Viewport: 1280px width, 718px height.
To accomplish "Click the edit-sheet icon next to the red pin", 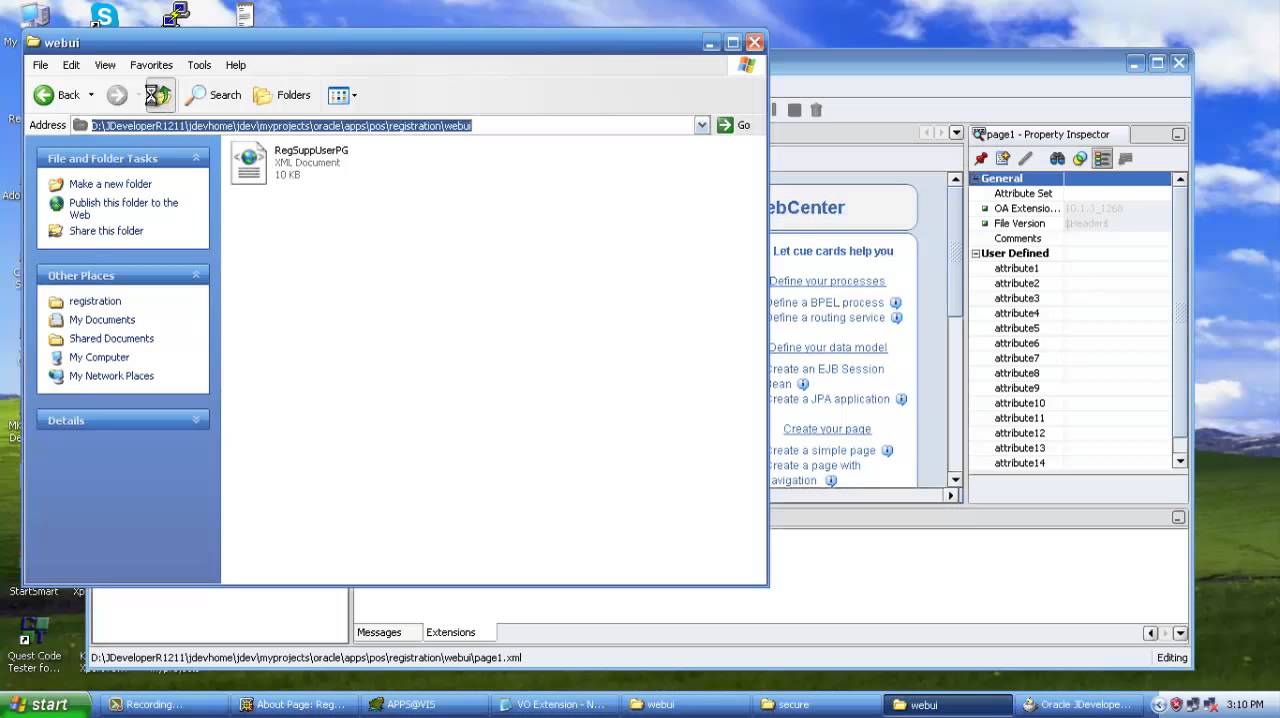I will point(1003,159).
